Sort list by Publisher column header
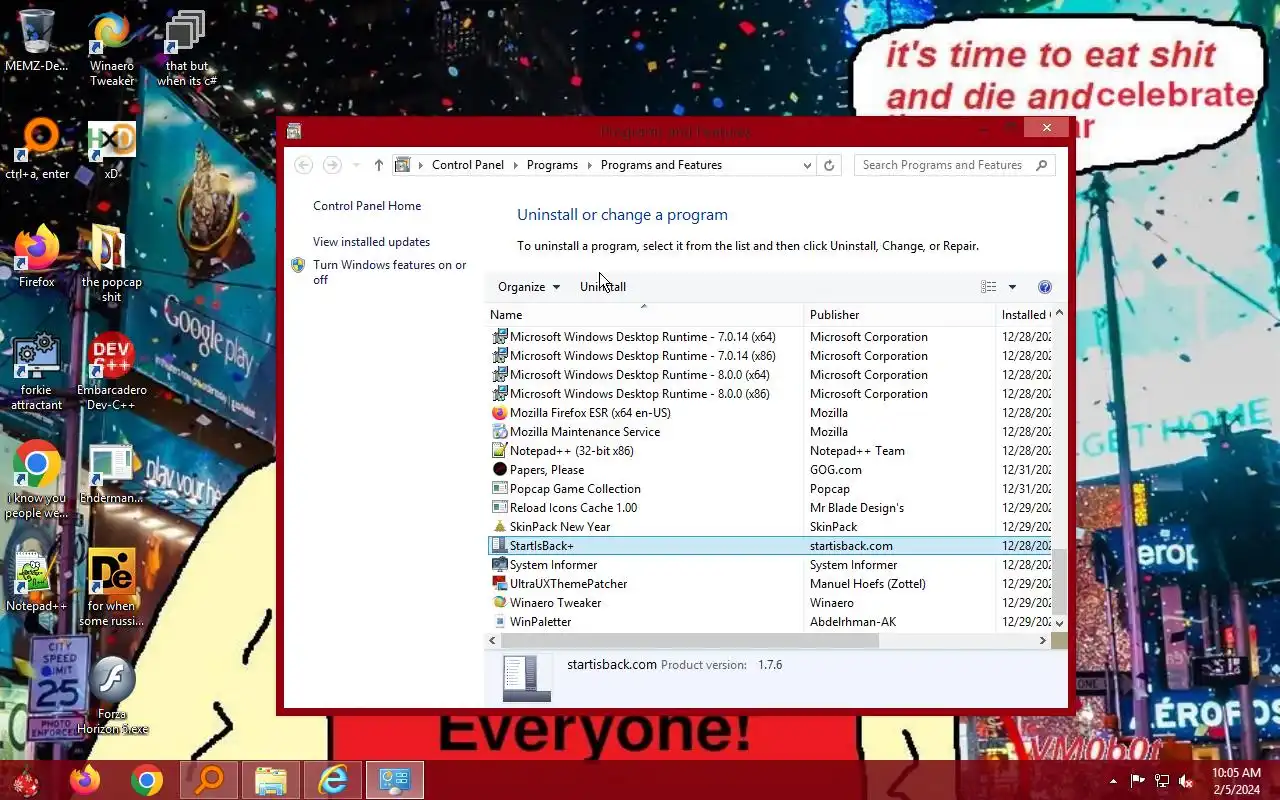 [899, 315]
